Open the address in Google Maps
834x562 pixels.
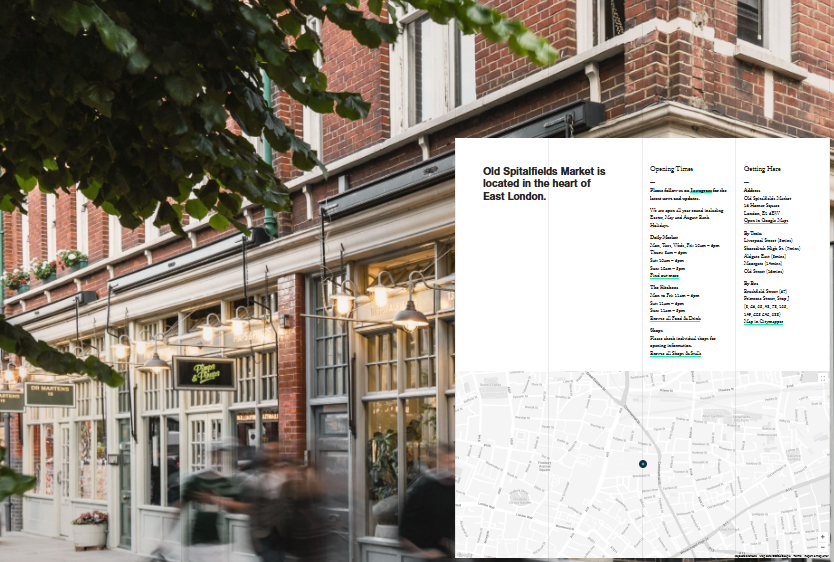766,220
